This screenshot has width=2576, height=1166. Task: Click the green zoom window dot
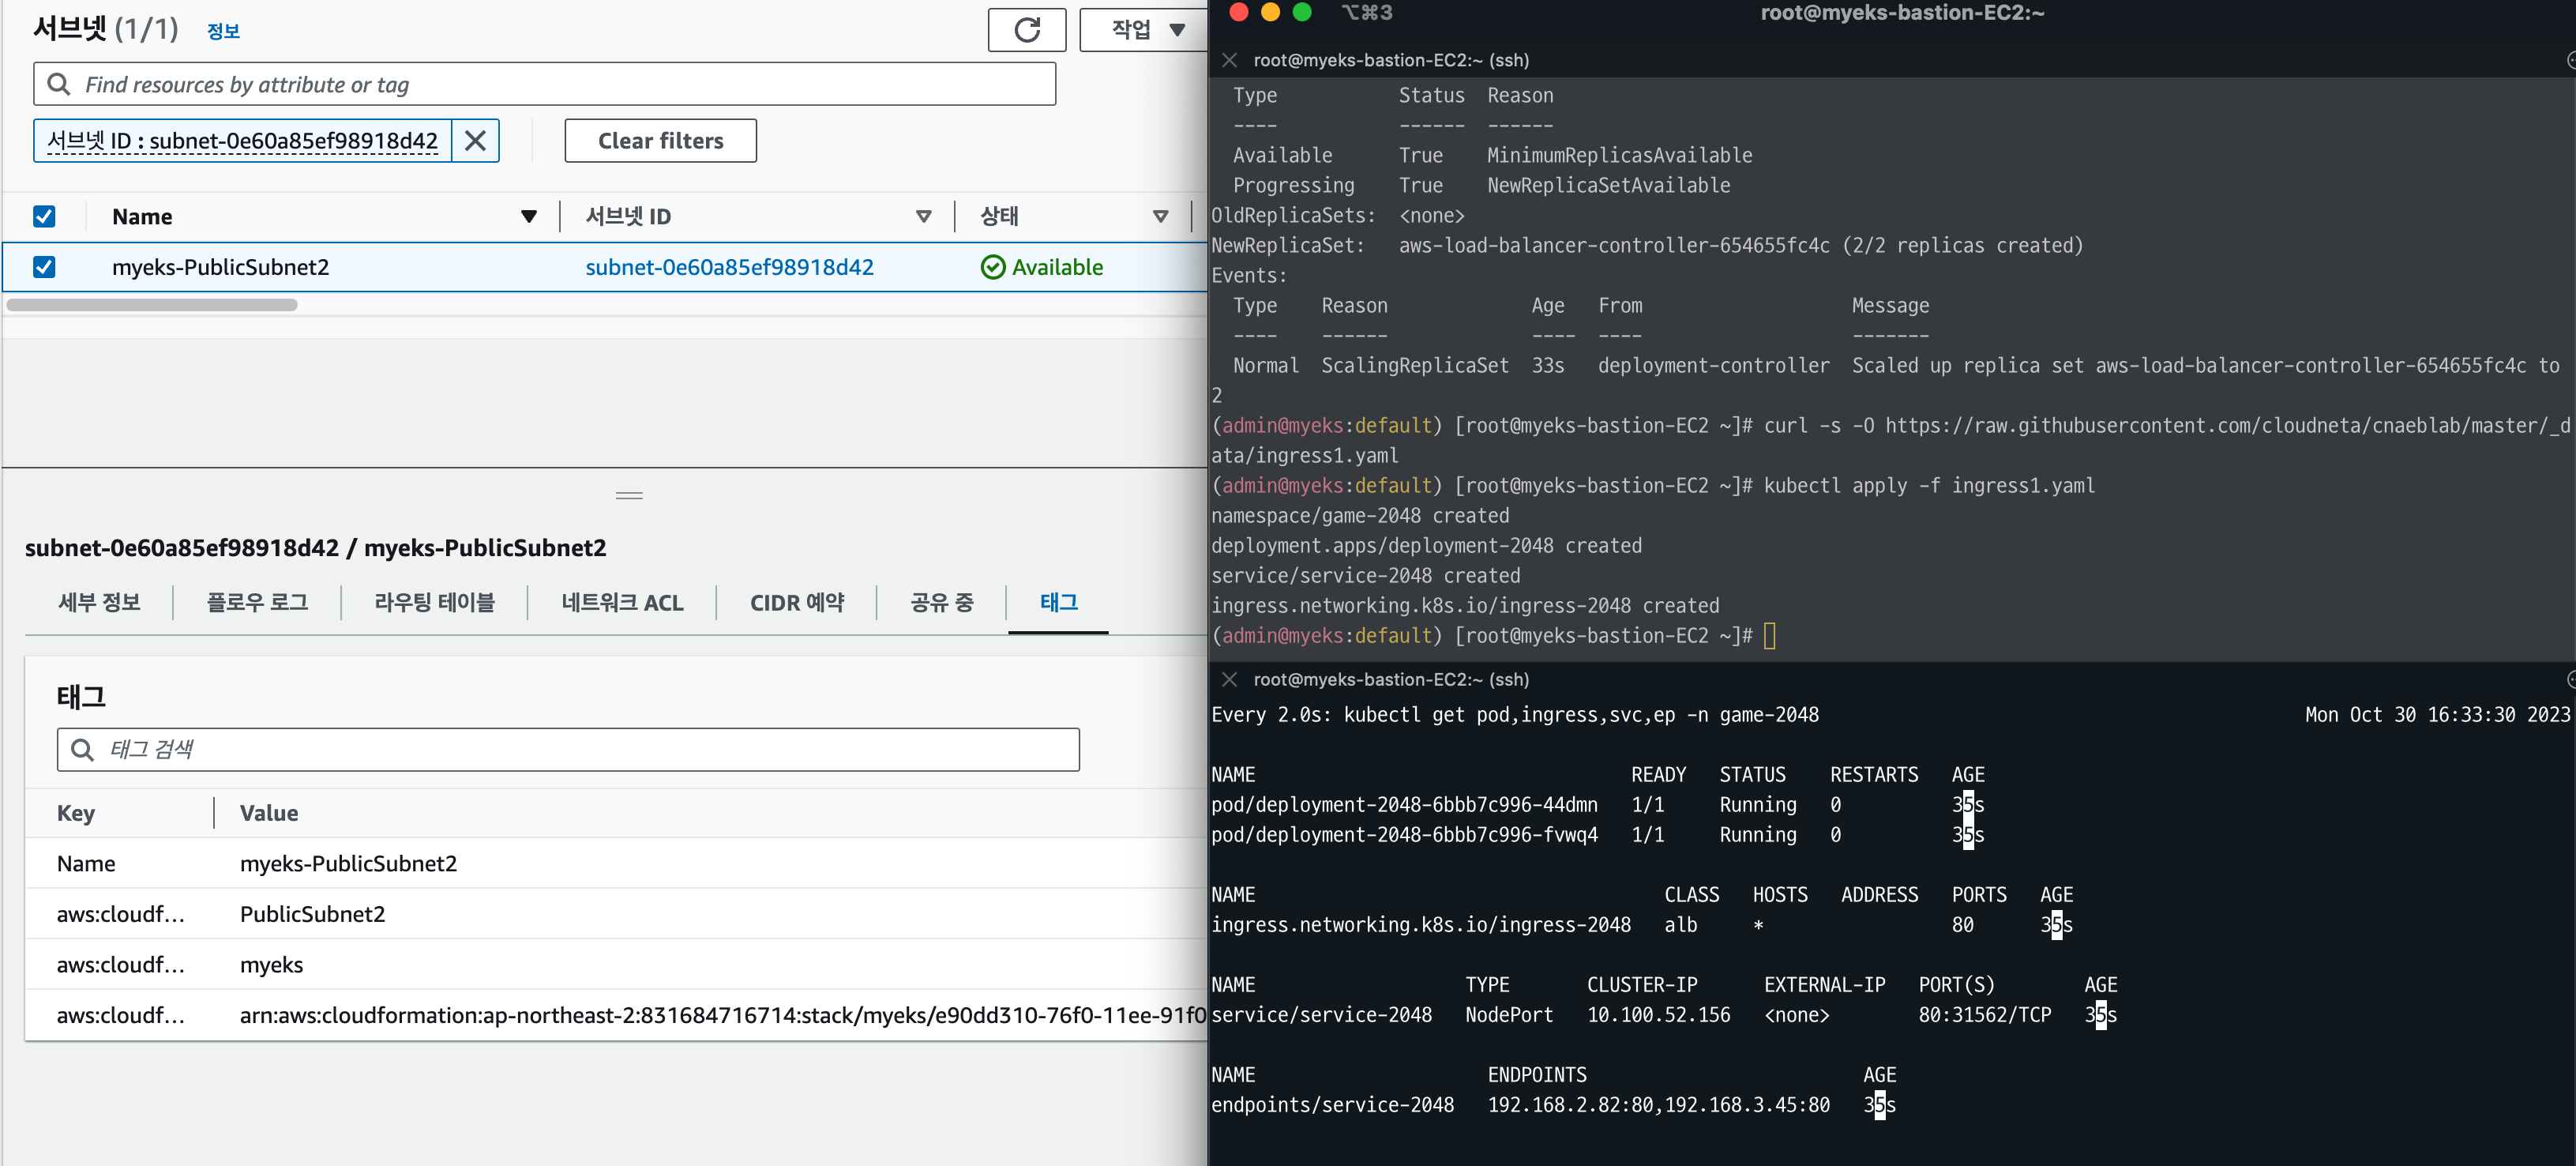[x=1302, y=12]
